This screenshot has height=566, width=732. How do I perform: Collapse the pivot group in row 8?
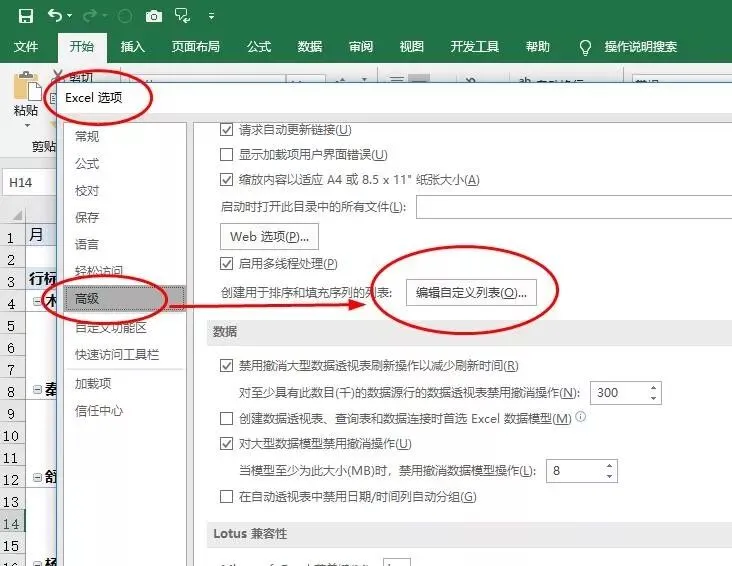click(37, 389)
